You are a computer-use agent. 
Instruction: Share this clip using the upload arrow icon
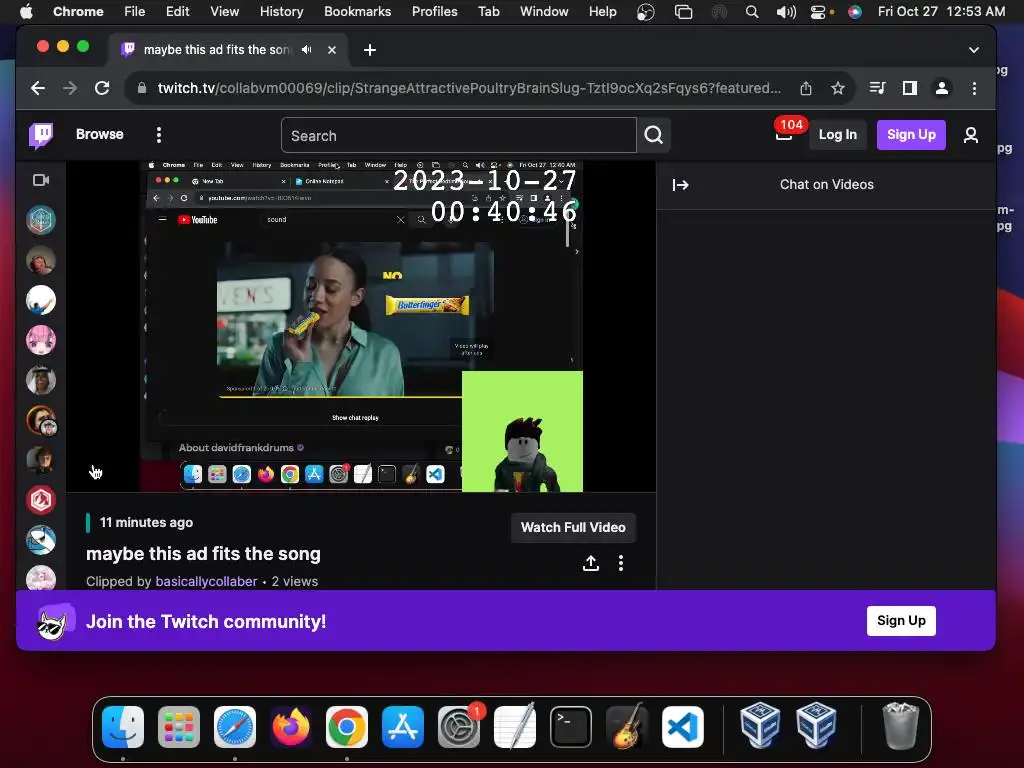(x=591, y=563)
